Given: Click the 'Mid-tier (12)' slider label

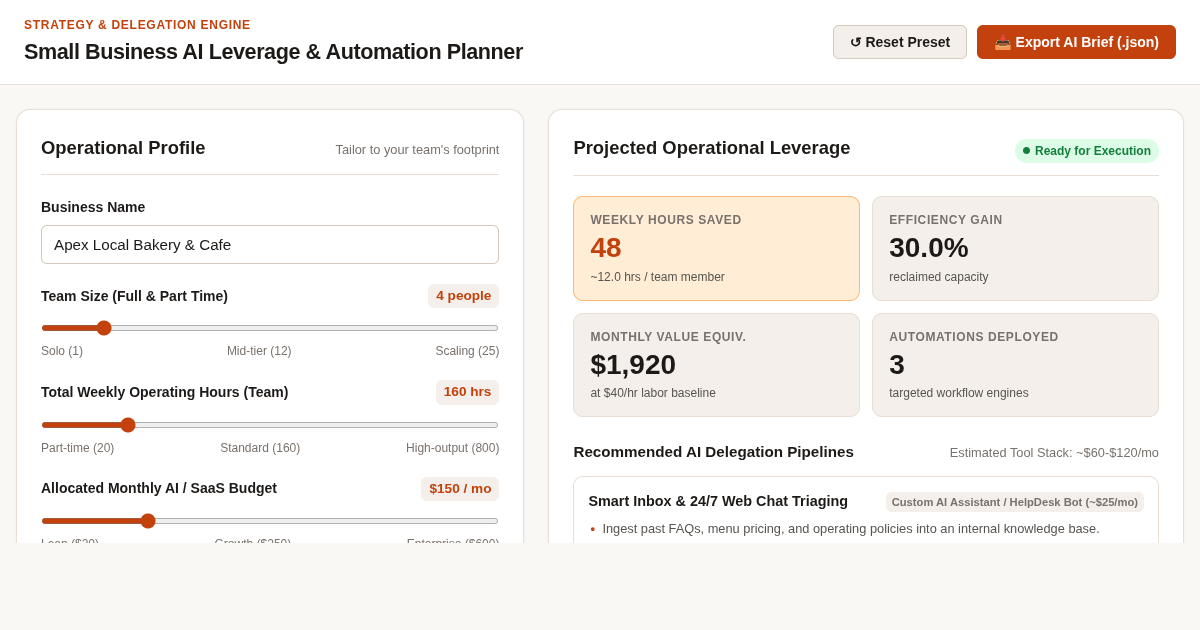Looking at the screenshot, I should click(259, 351).
